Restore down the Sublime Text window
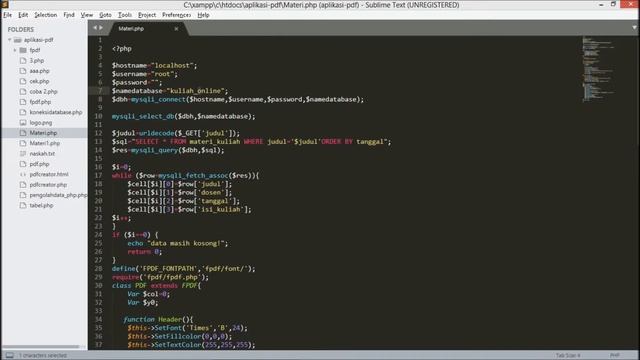The image size is (640, 360). (x=613, y=4)
